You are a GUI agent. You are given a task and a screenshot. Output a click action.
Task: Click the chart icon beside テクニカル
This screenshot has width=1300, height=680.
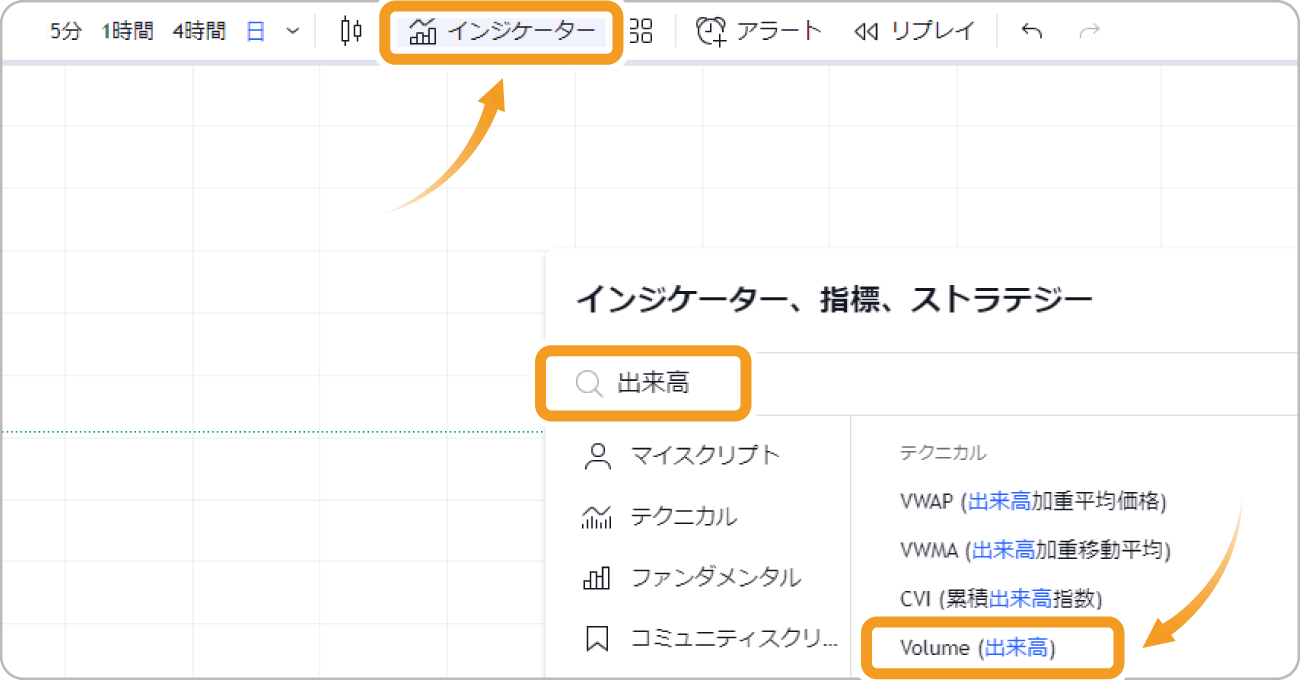click(x=596, y=517)
